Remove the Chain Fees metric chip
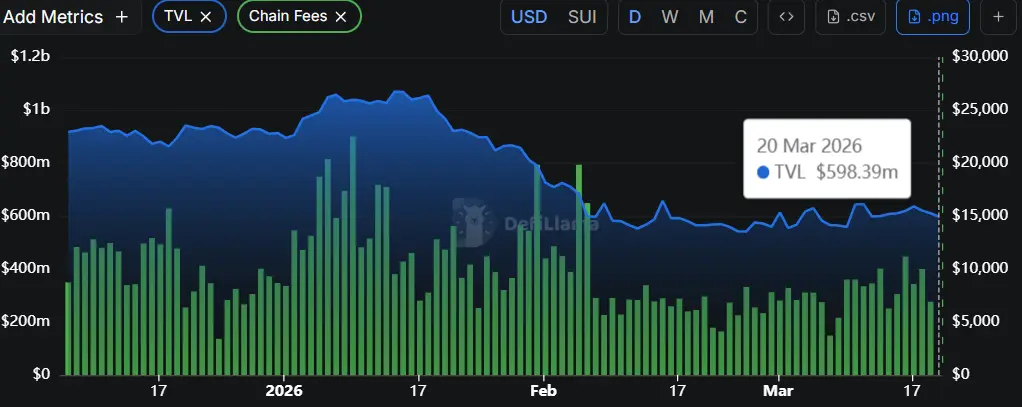This screenshot has height=407, width=1022. point(341,17)
